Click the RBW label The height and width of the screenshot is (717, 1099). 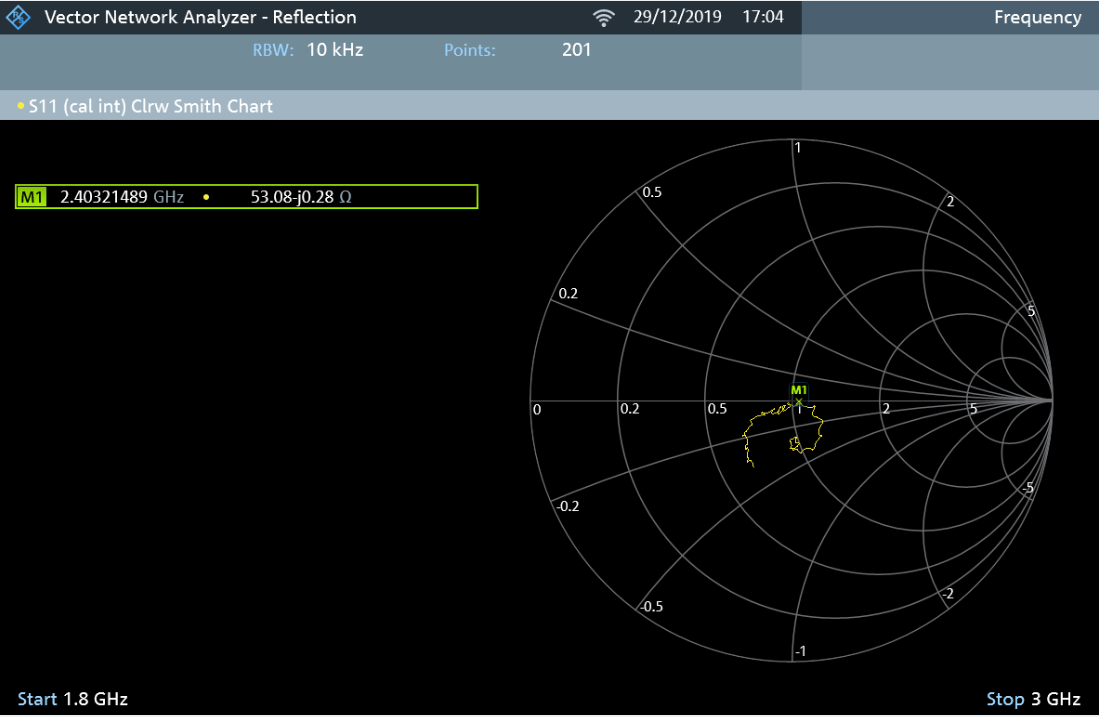pyautogui.click(x=273, y=50)
